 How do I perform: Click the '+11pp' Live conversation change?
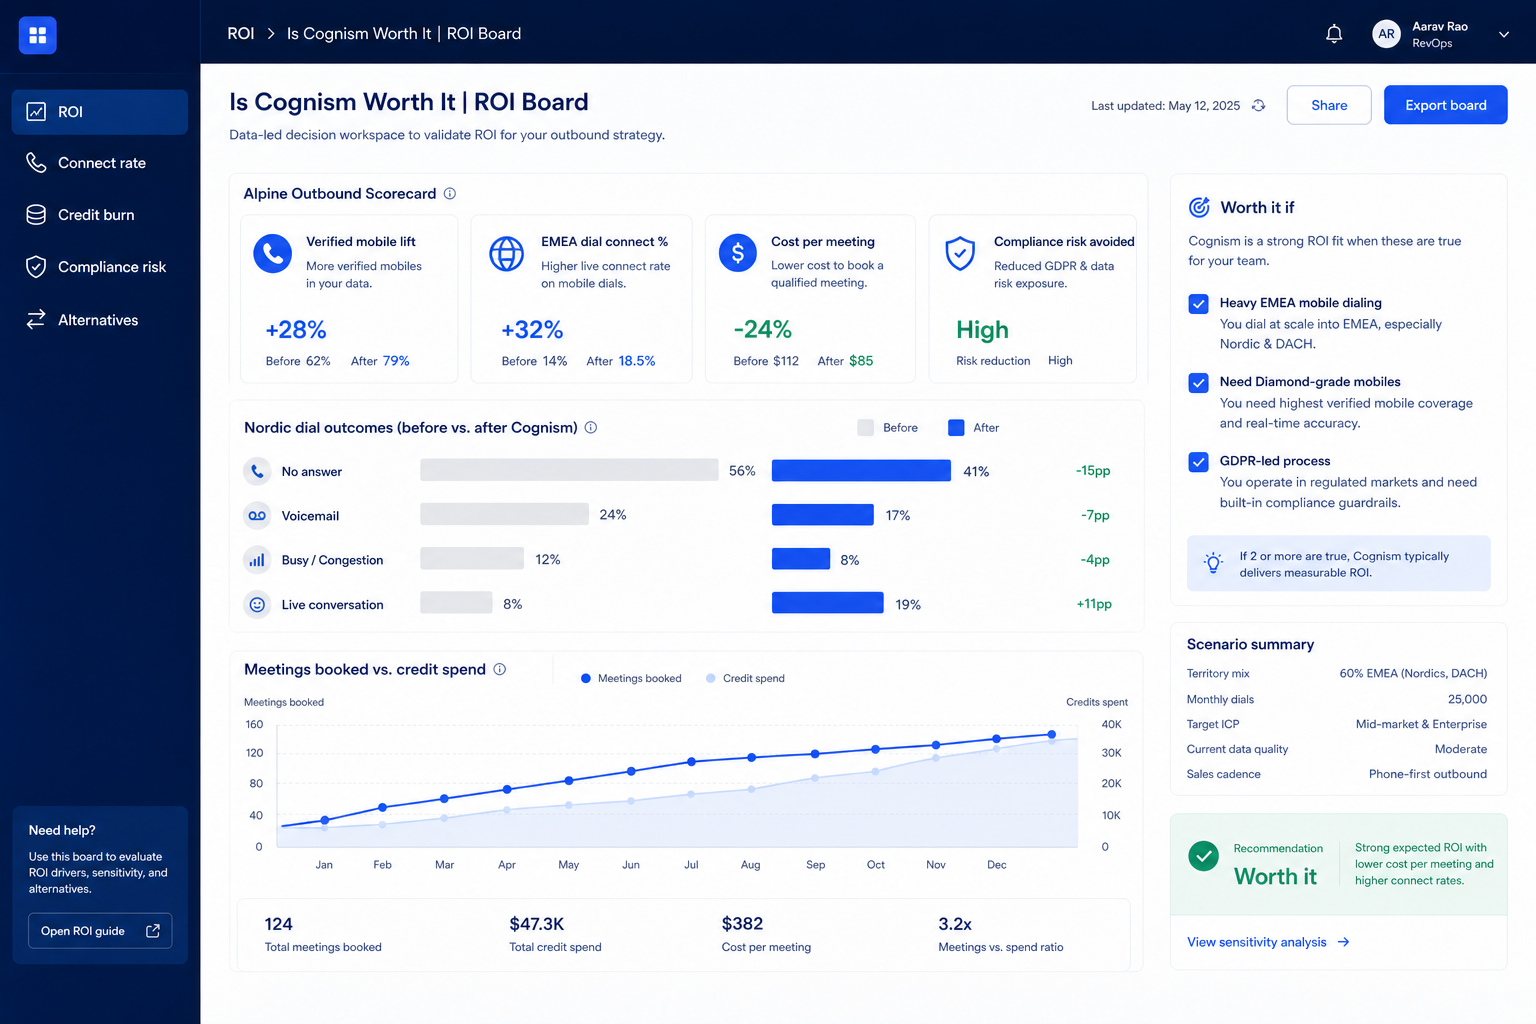[x=1094, y=605]
